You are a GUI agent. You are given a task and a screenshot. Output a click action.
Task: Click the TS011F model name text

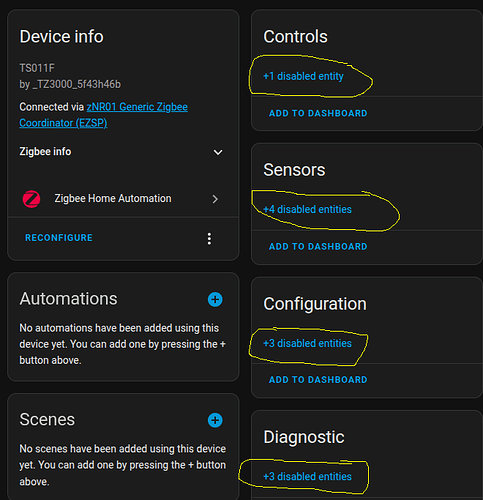coord(37,68)
